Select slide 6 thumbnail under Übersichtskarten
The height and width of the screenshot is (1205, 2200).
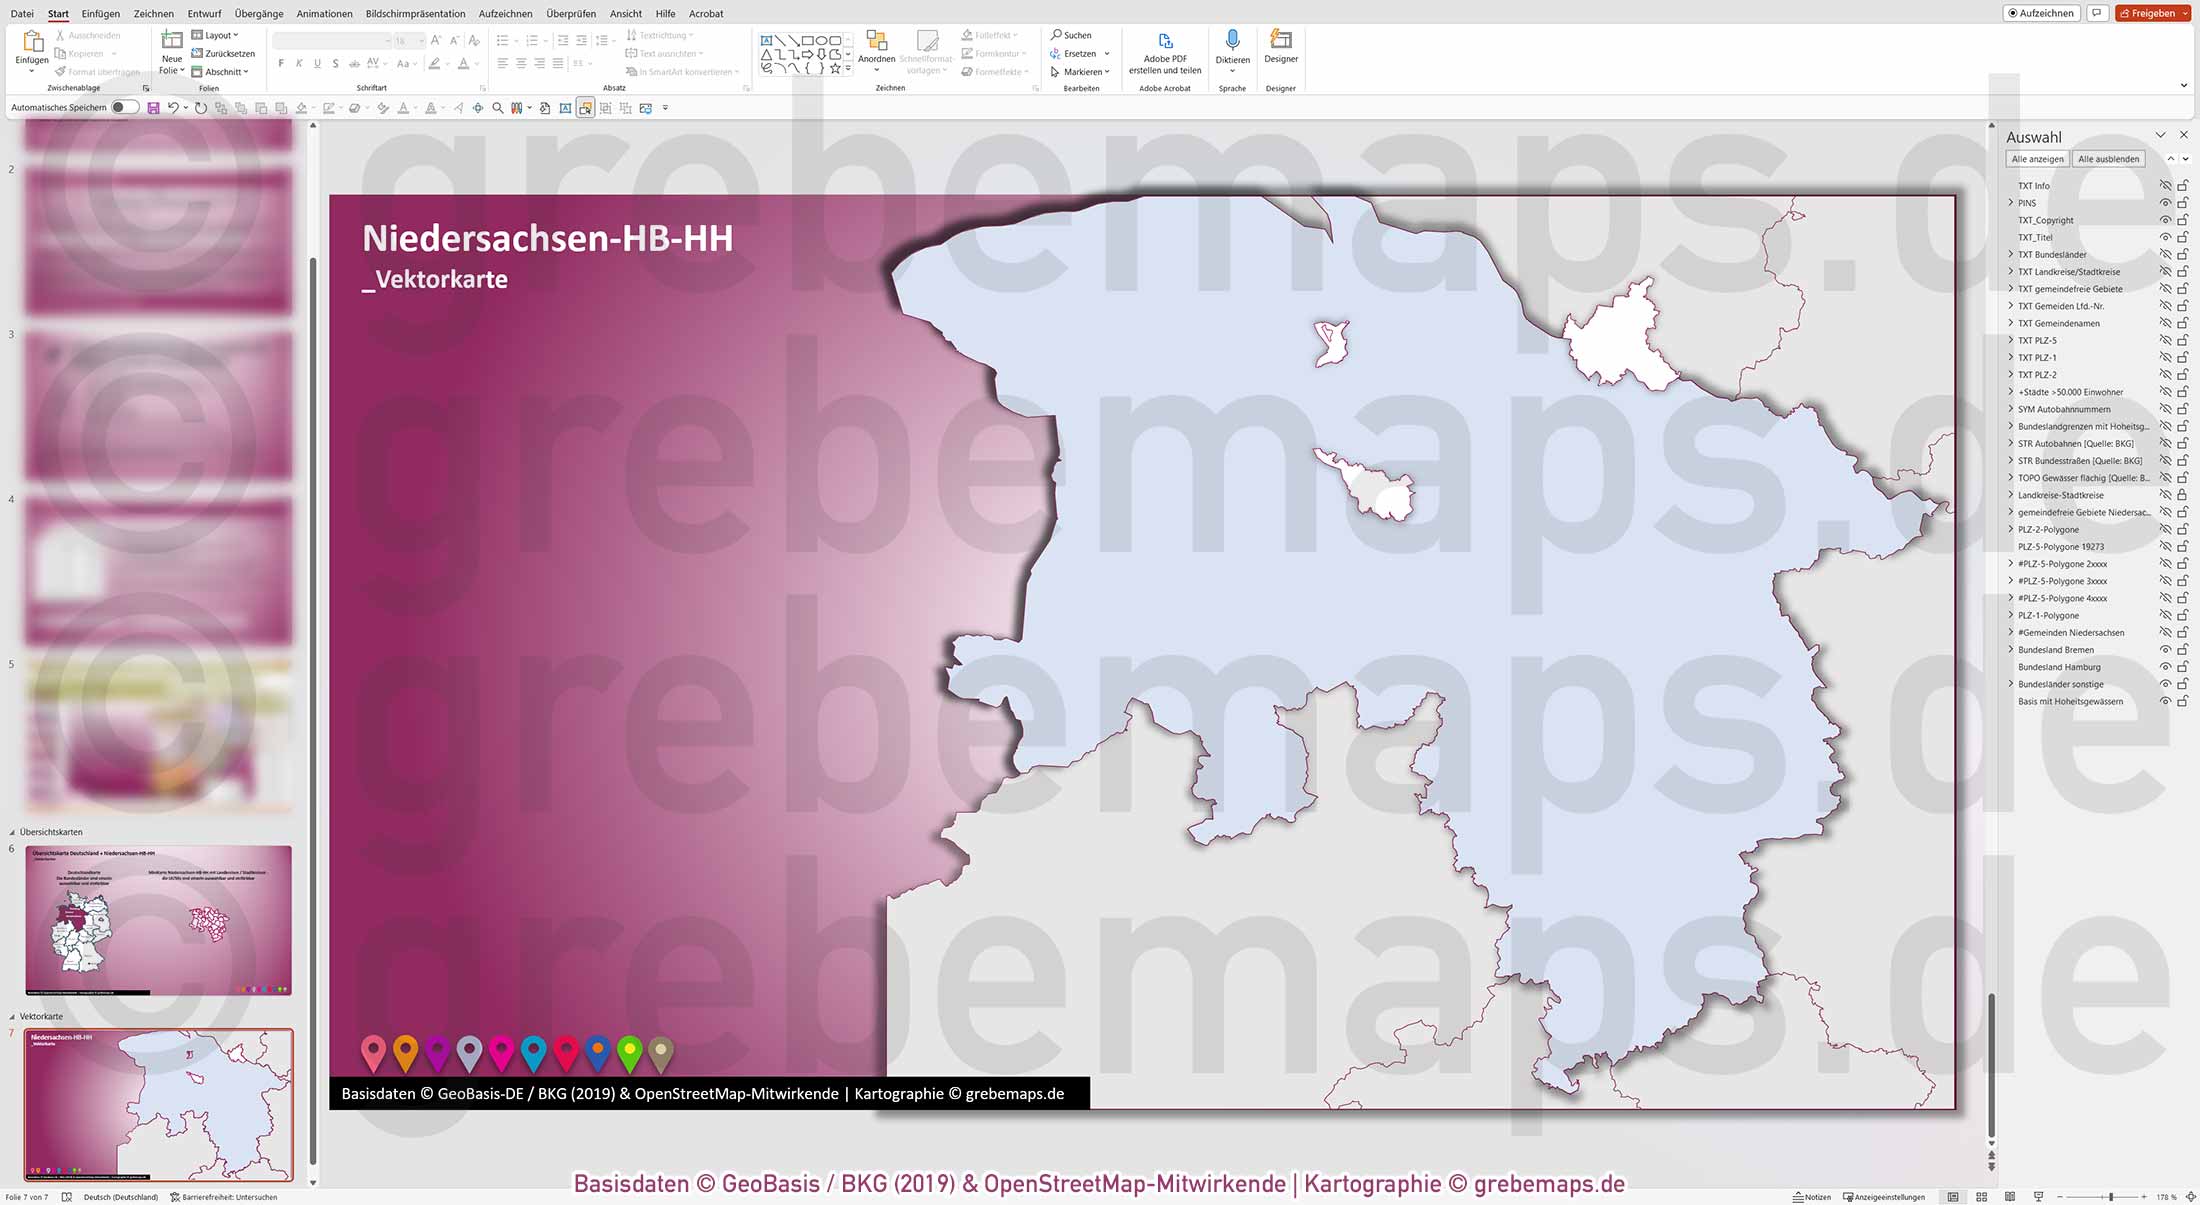[x=157, y=920]
